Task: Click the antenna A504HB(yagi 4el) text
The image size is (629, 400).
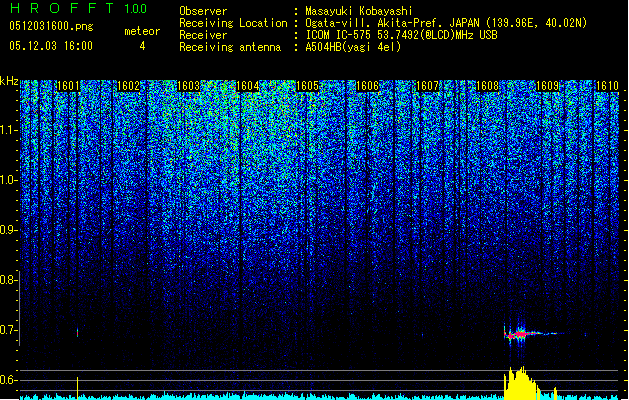Action: pyautogui.click(x=353, y=47)
